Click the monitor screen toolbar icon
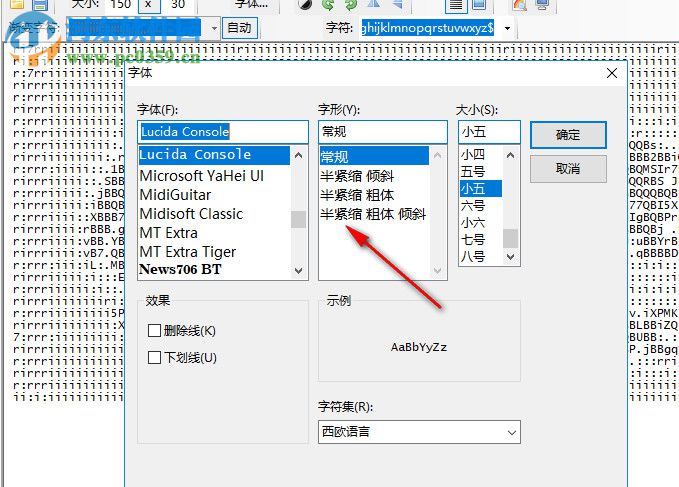Screen dimensions: 679x487 pos(543,5)
